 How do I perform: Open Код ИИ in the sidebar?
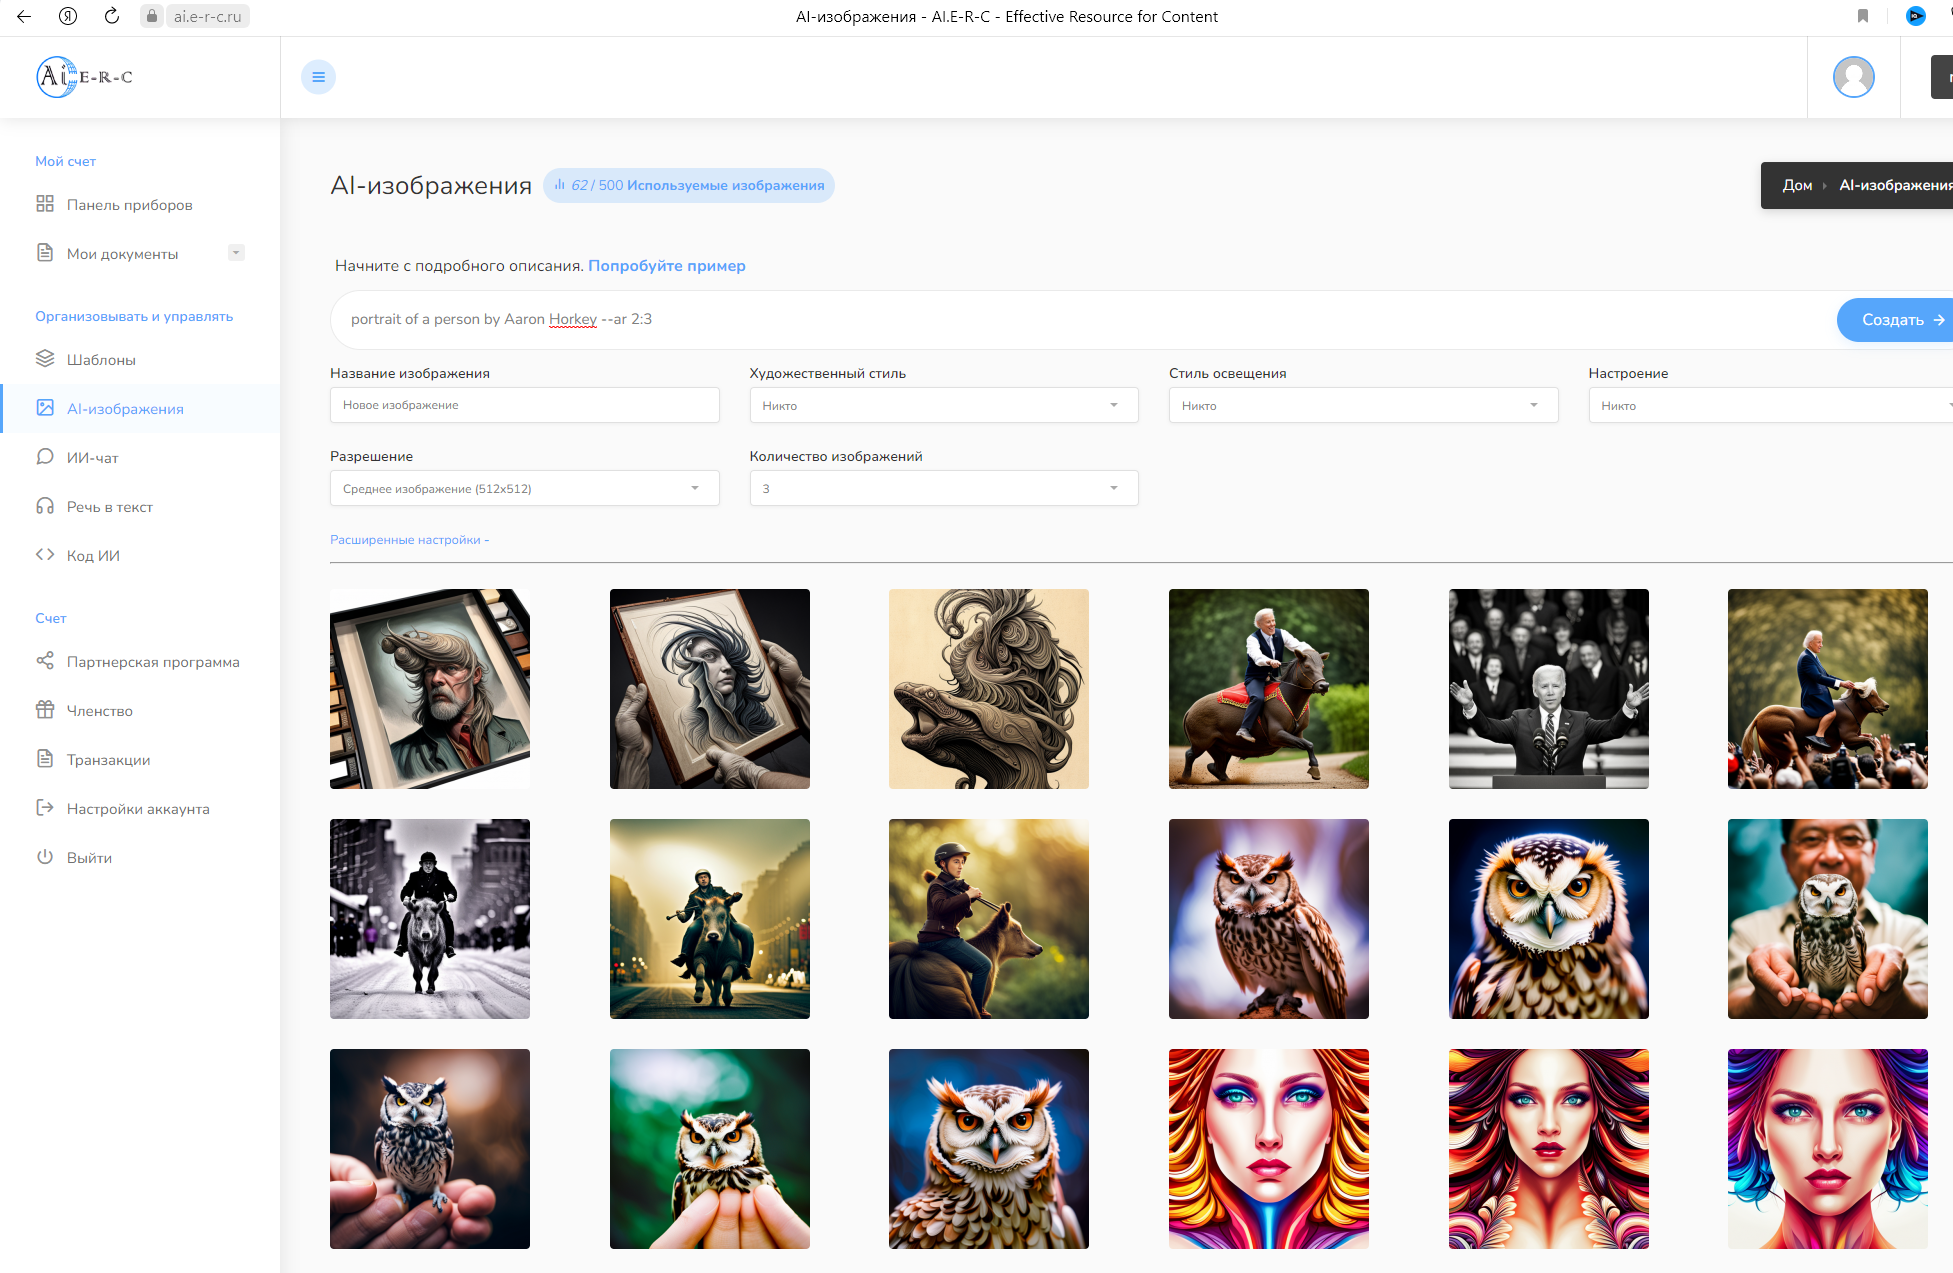coord(92,556)
